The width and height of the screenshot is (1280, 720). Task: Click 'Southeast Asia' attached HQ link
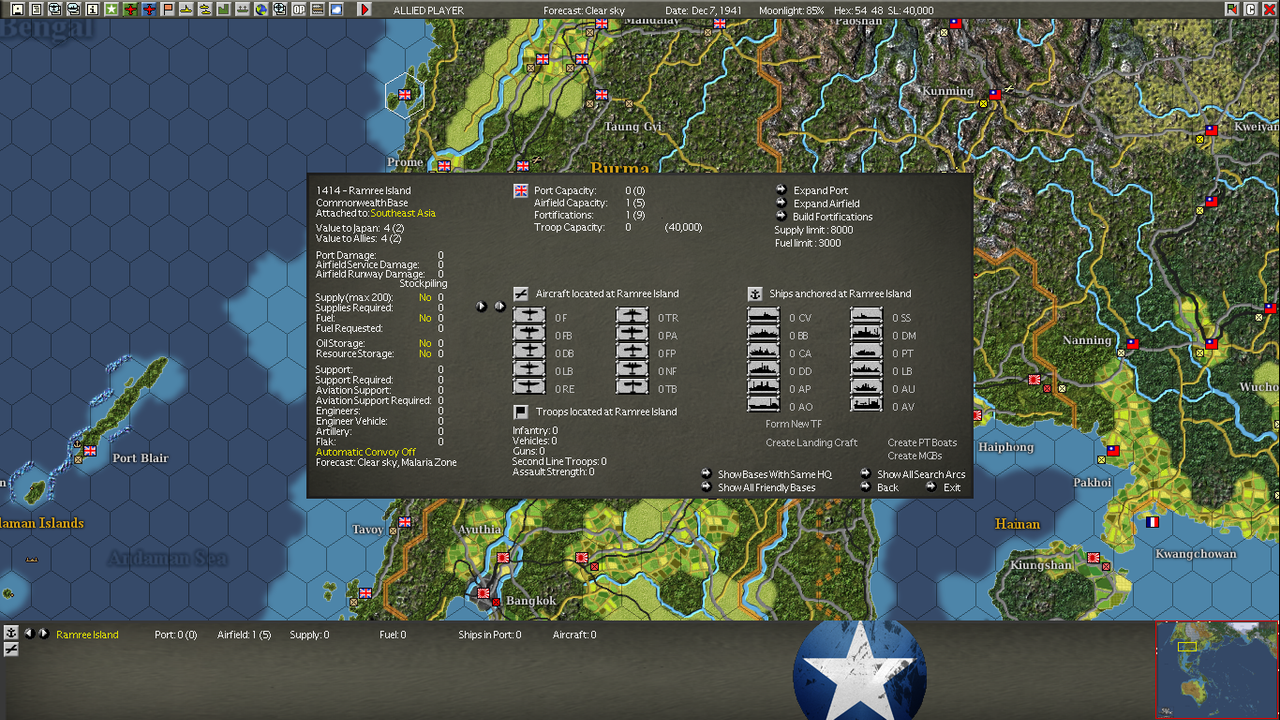click(x=403, y=214)
